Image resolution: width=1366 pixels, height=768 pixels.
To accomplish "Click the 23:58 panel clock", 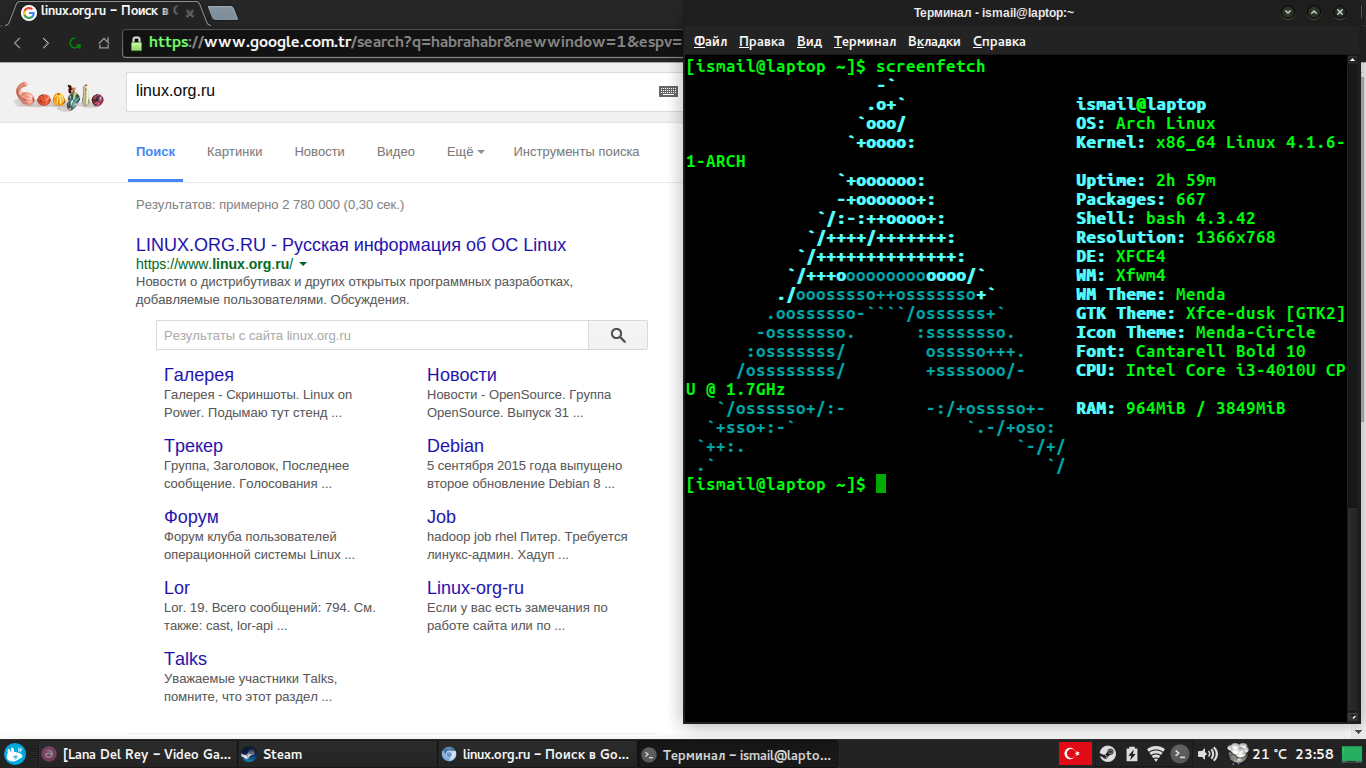I will coord(1313,754).
